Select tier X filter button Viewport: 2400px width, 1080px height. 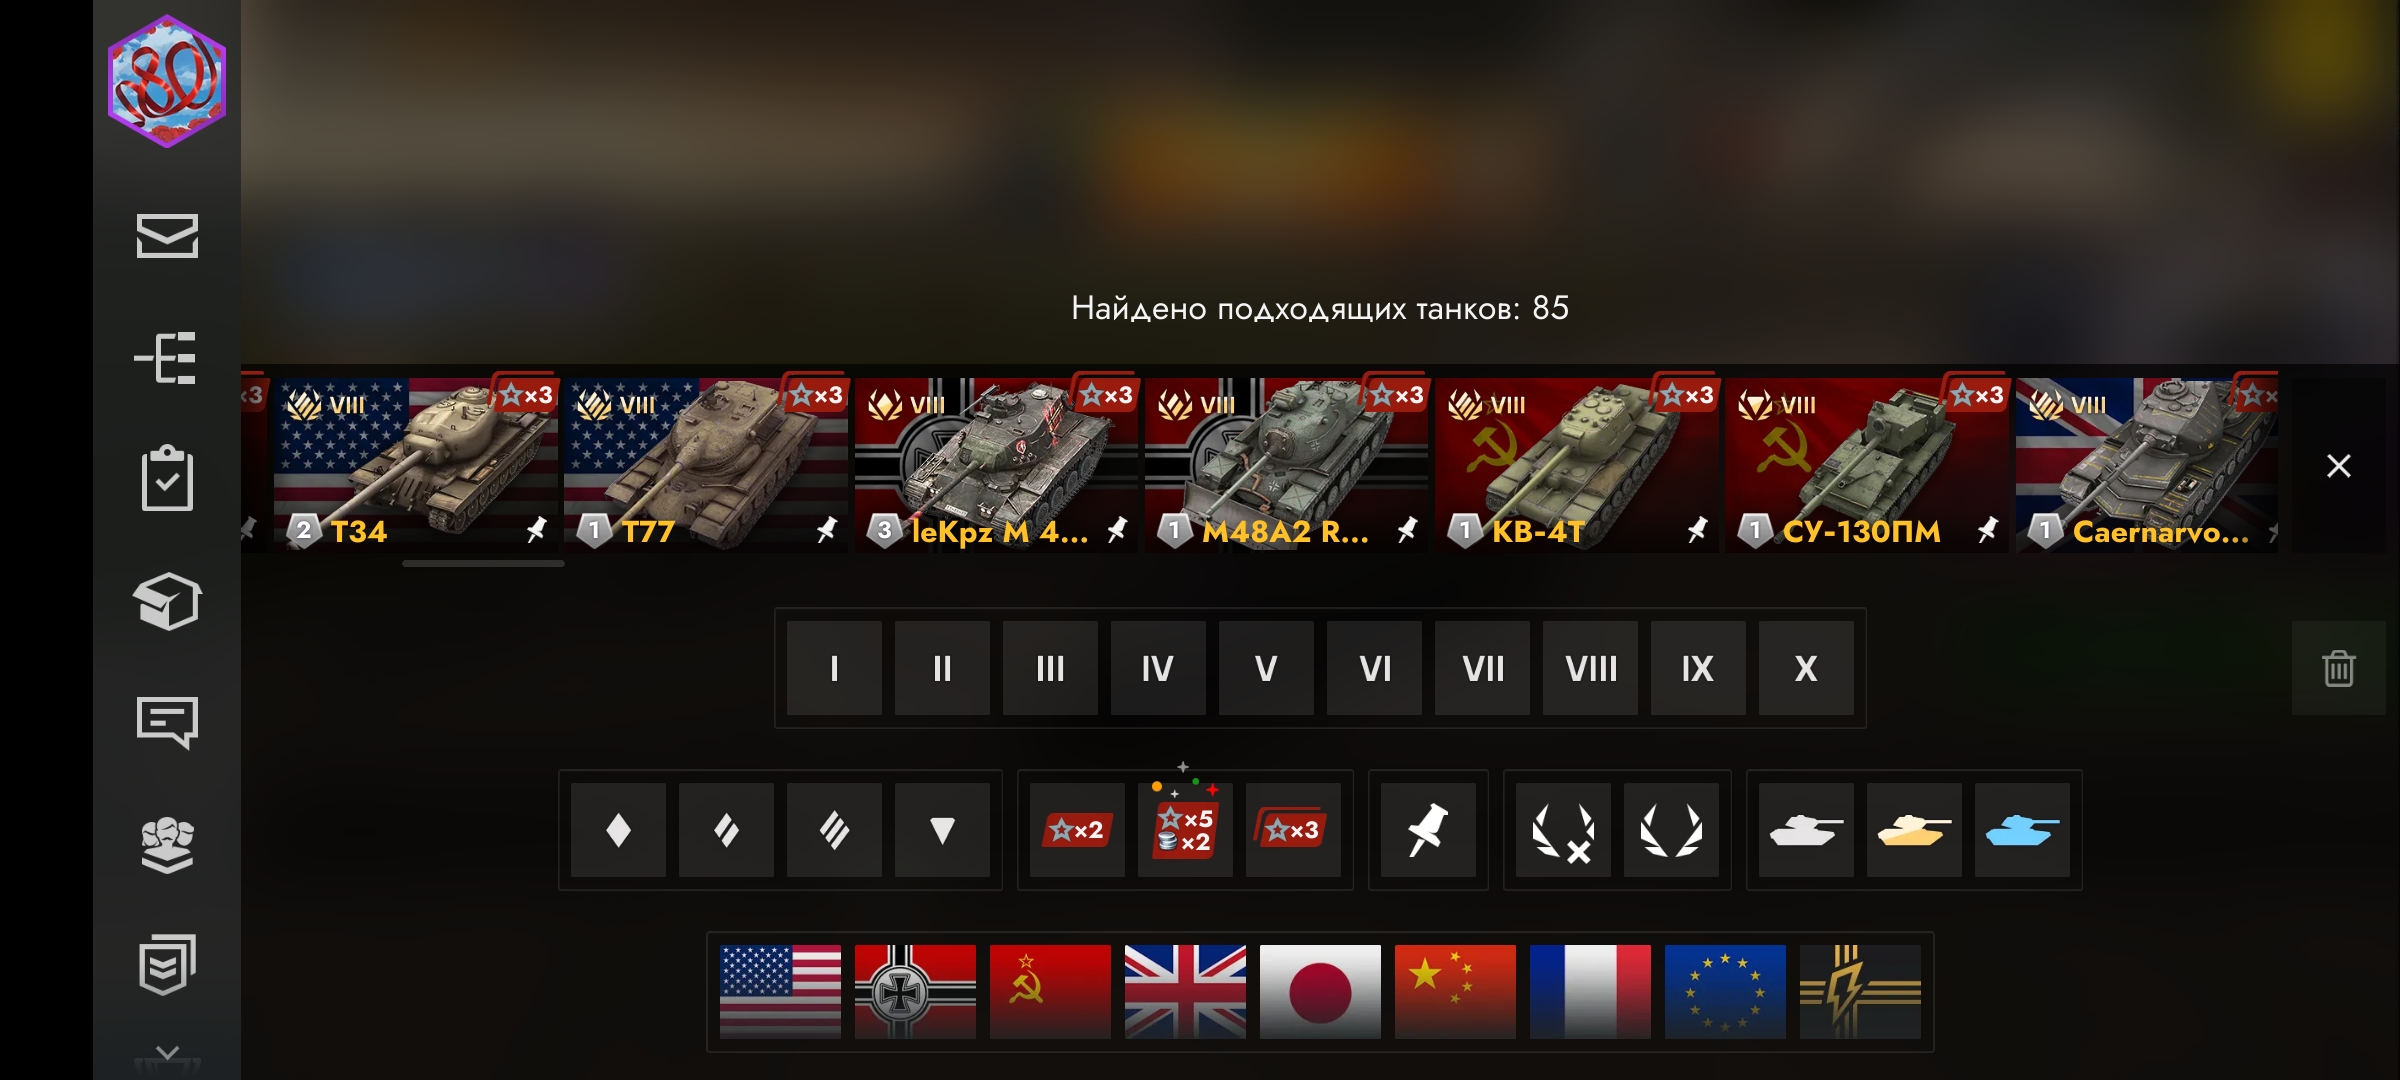1806,668
